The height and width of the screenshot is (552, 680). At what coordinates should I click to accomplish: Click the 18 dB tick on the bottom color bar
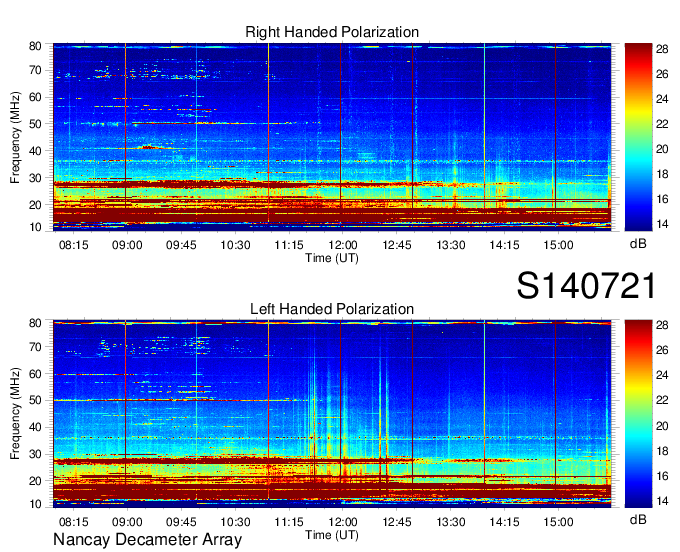(x=662, y=451)
